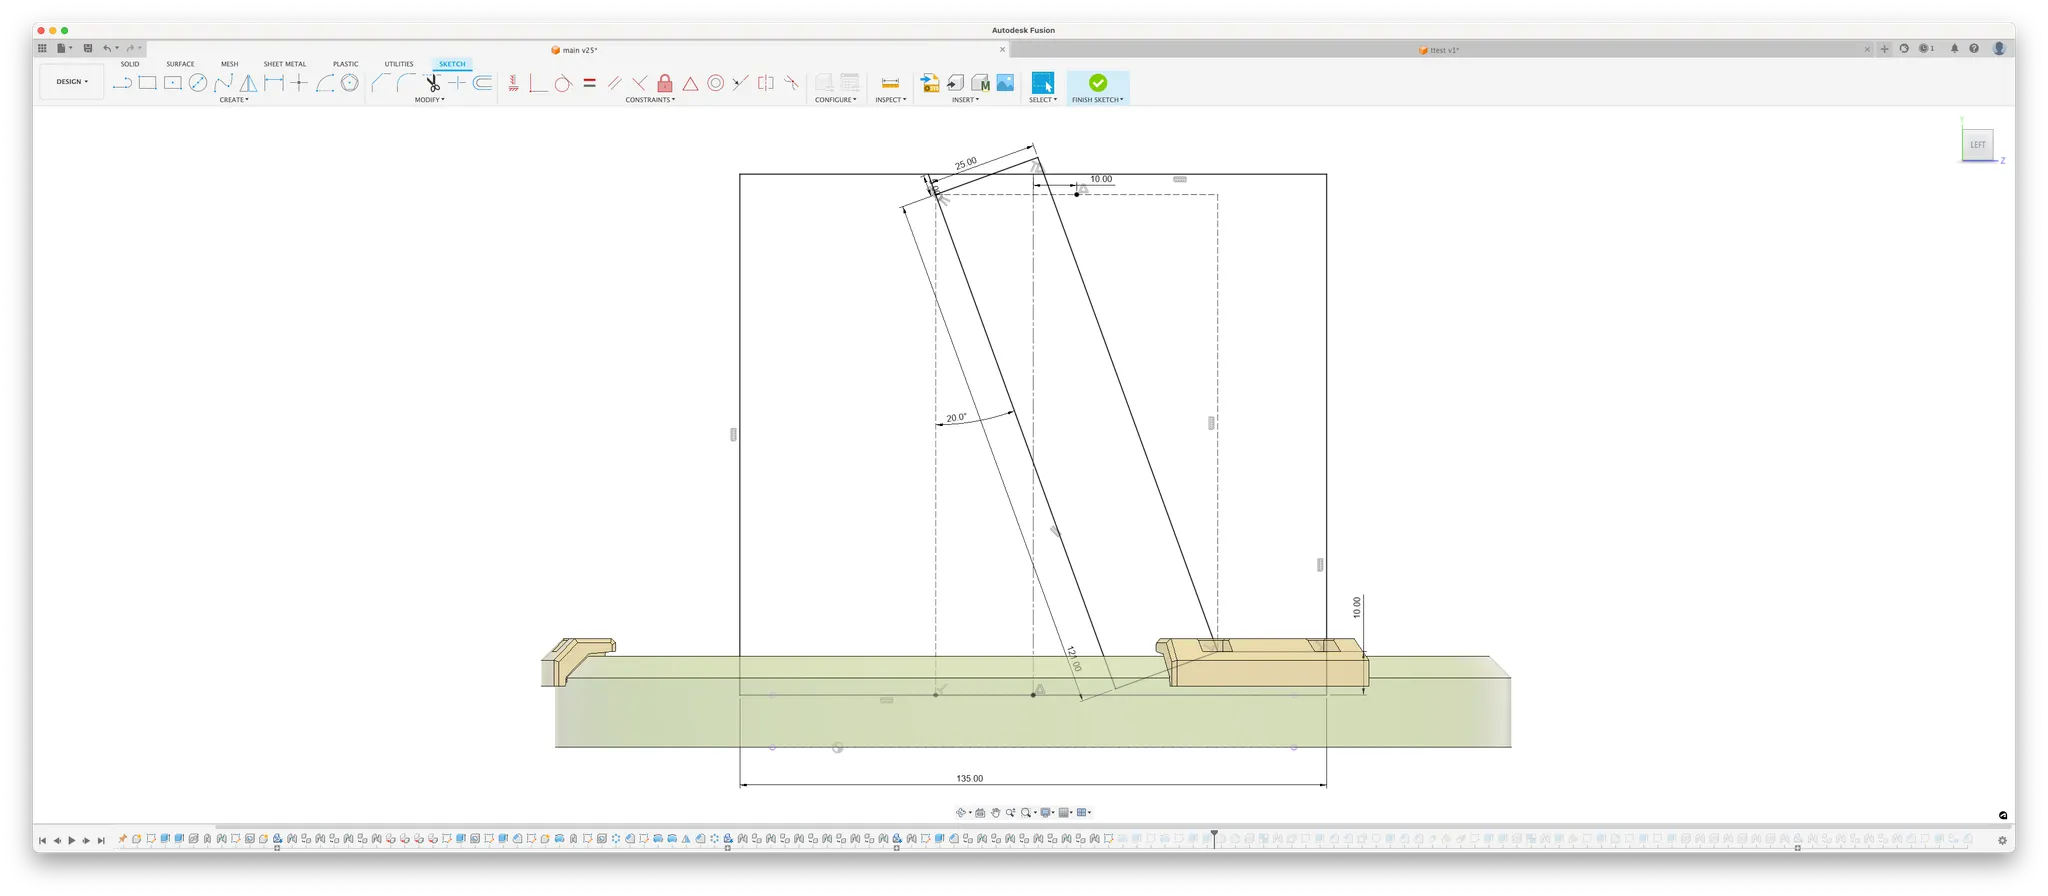The width and height of the screenshot is (2048, 896).
Task: Pick the 2-Point Rectangle sketch tool
Action: tap(147, 84)
